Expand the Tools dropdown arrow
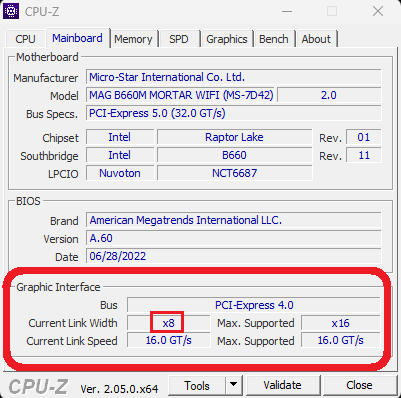 click(234, 386)
